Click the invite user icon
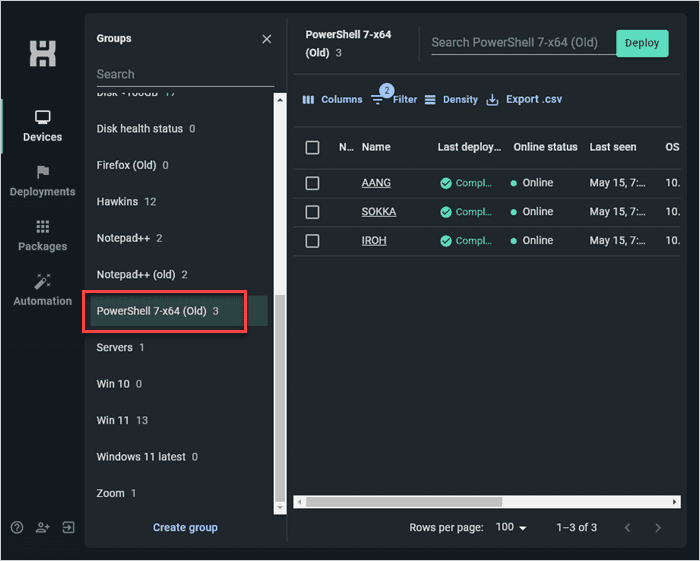700x561 pixels. pos(42,528)
